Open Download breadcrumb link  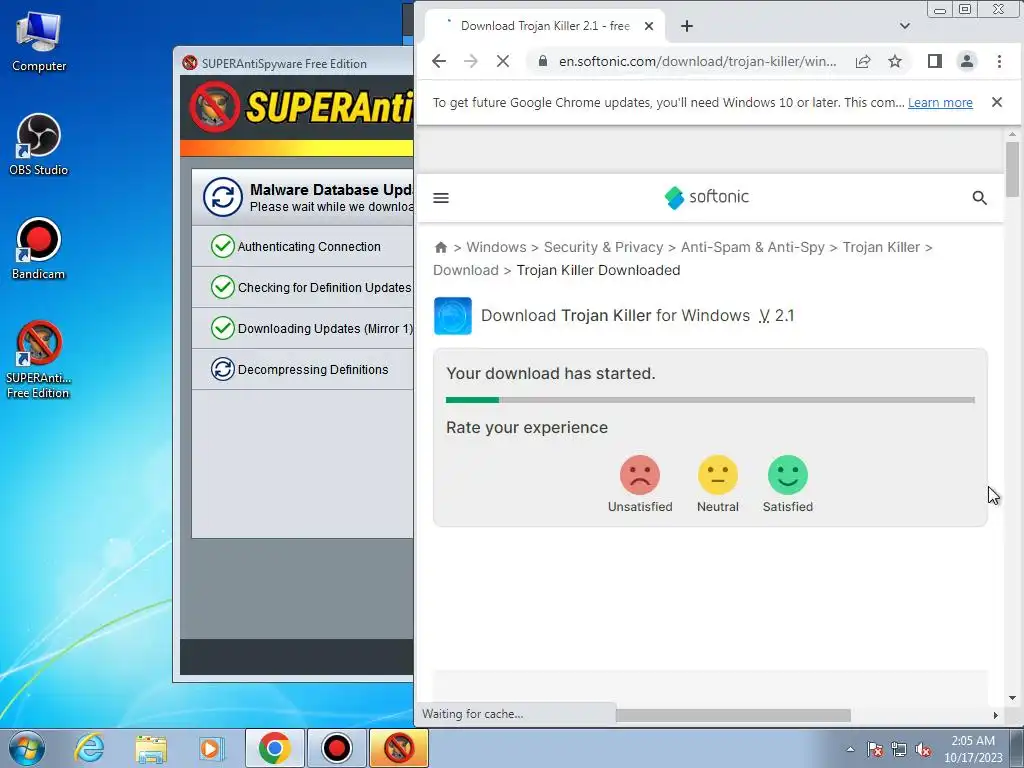466,270
